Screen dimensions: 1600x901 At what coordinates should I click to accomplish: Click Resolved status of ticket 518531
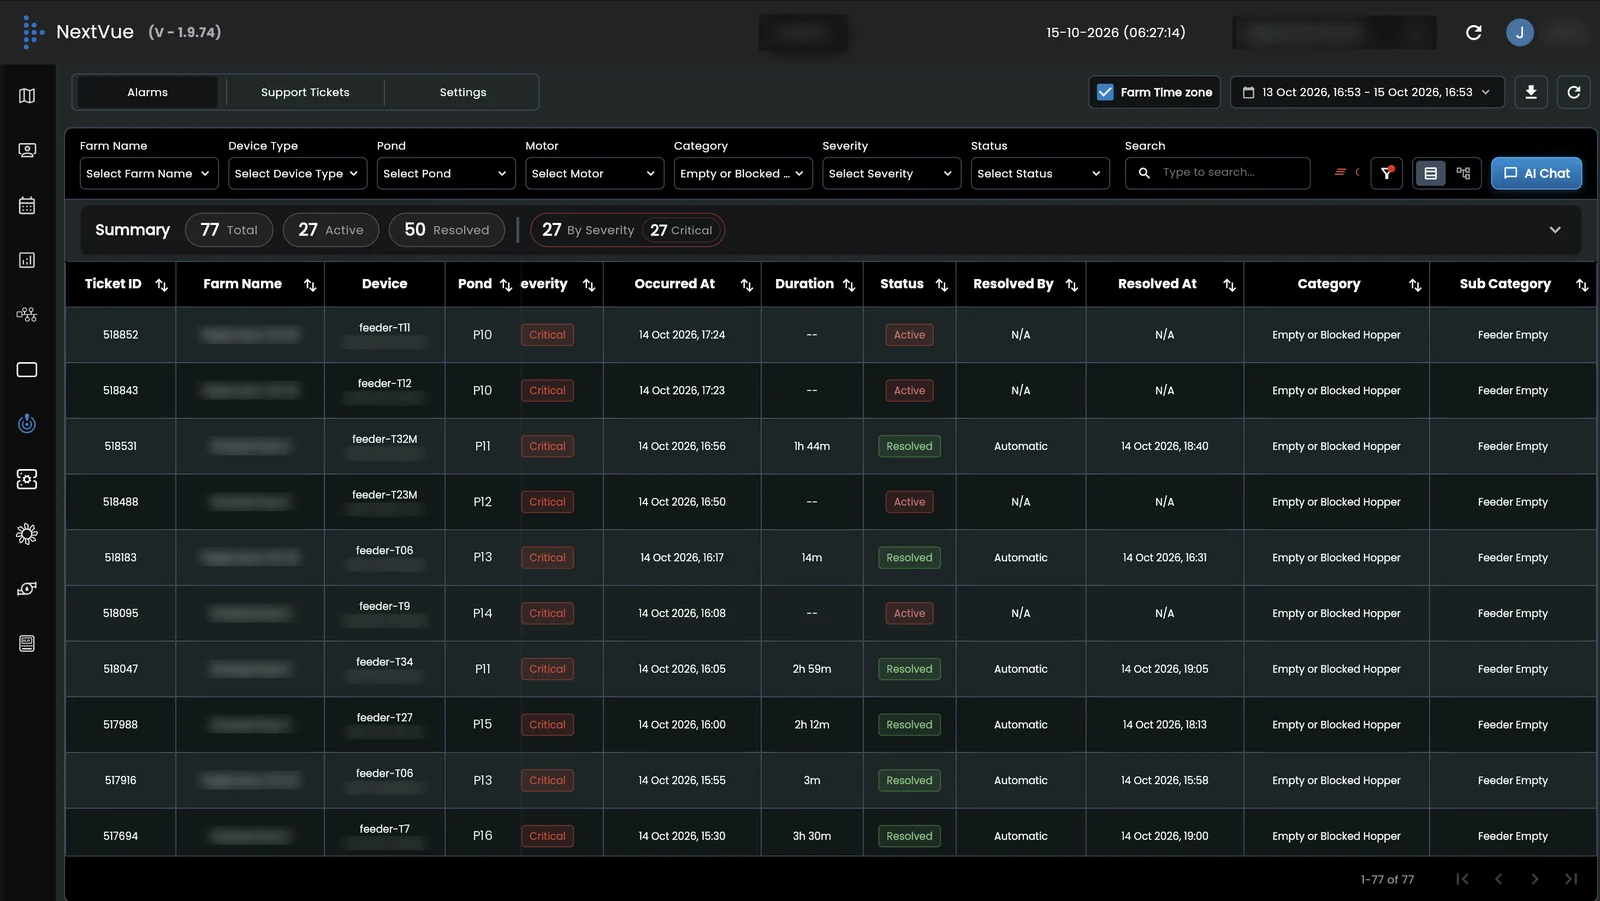click(909, 446)
